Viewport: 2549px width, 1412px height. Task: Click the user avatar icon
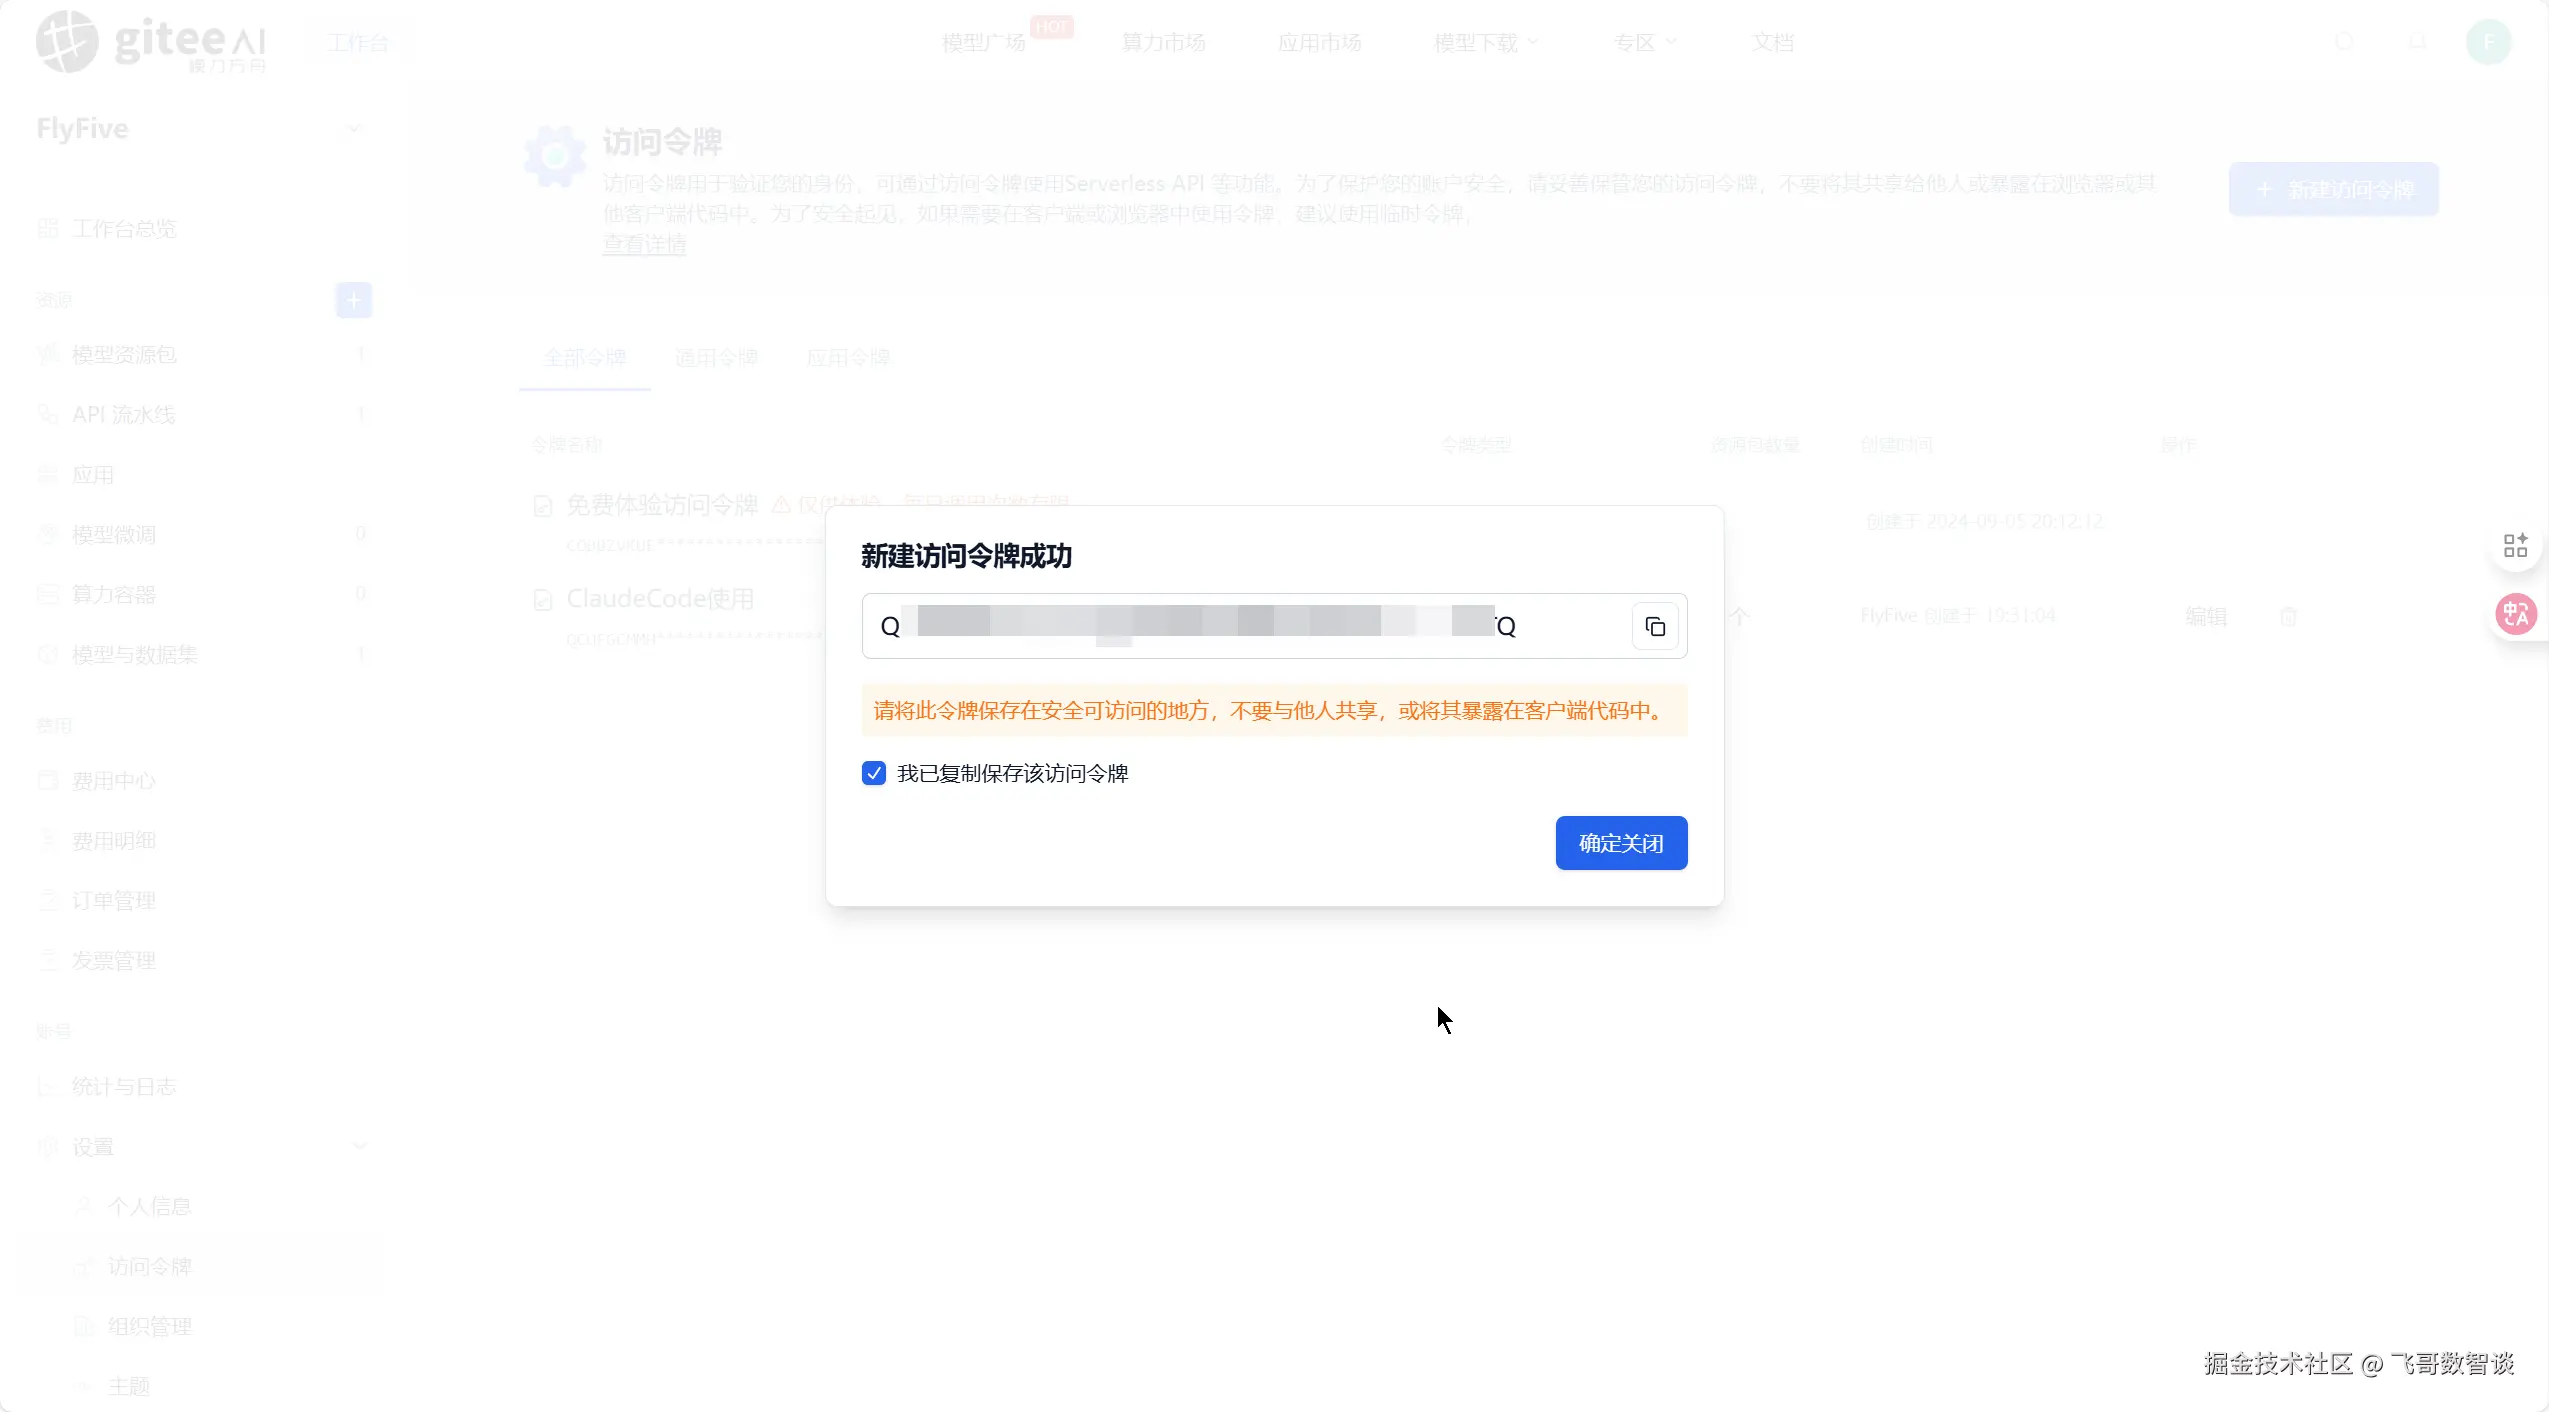tap(2488, 42)
